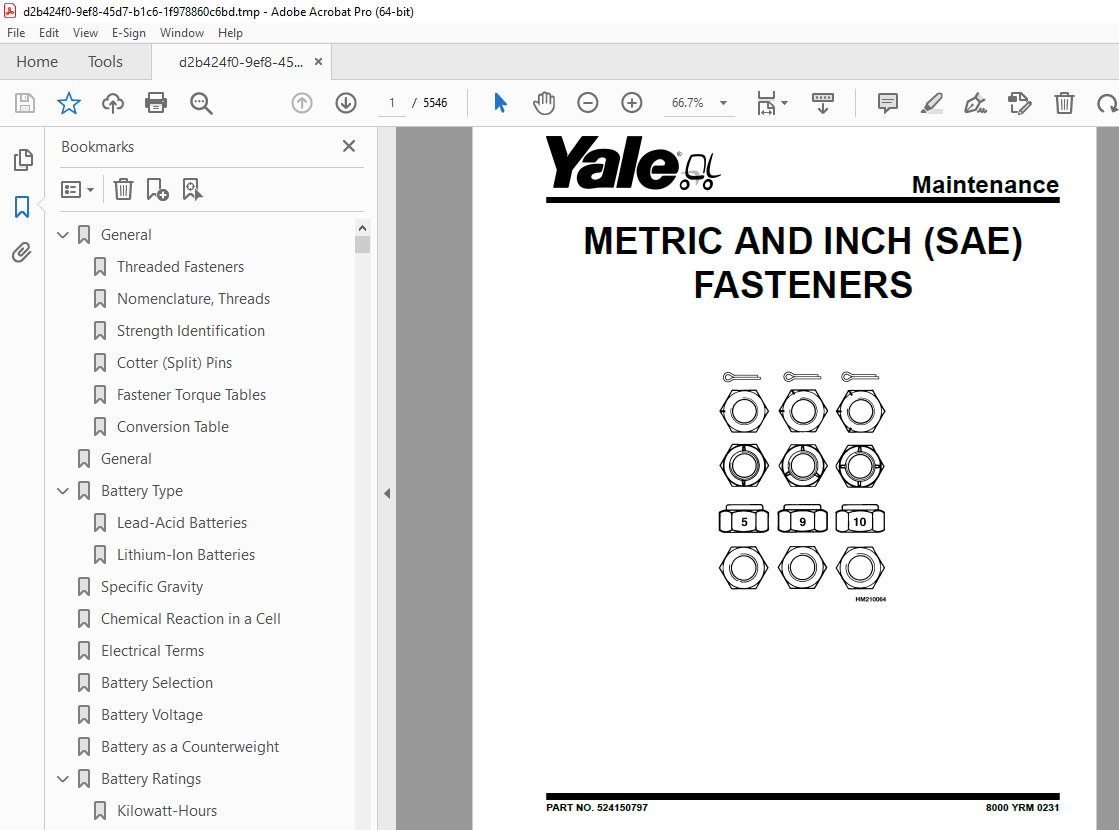Click the scrolling mode keyboard icon

pyautogui.click(x=822, y=103)
